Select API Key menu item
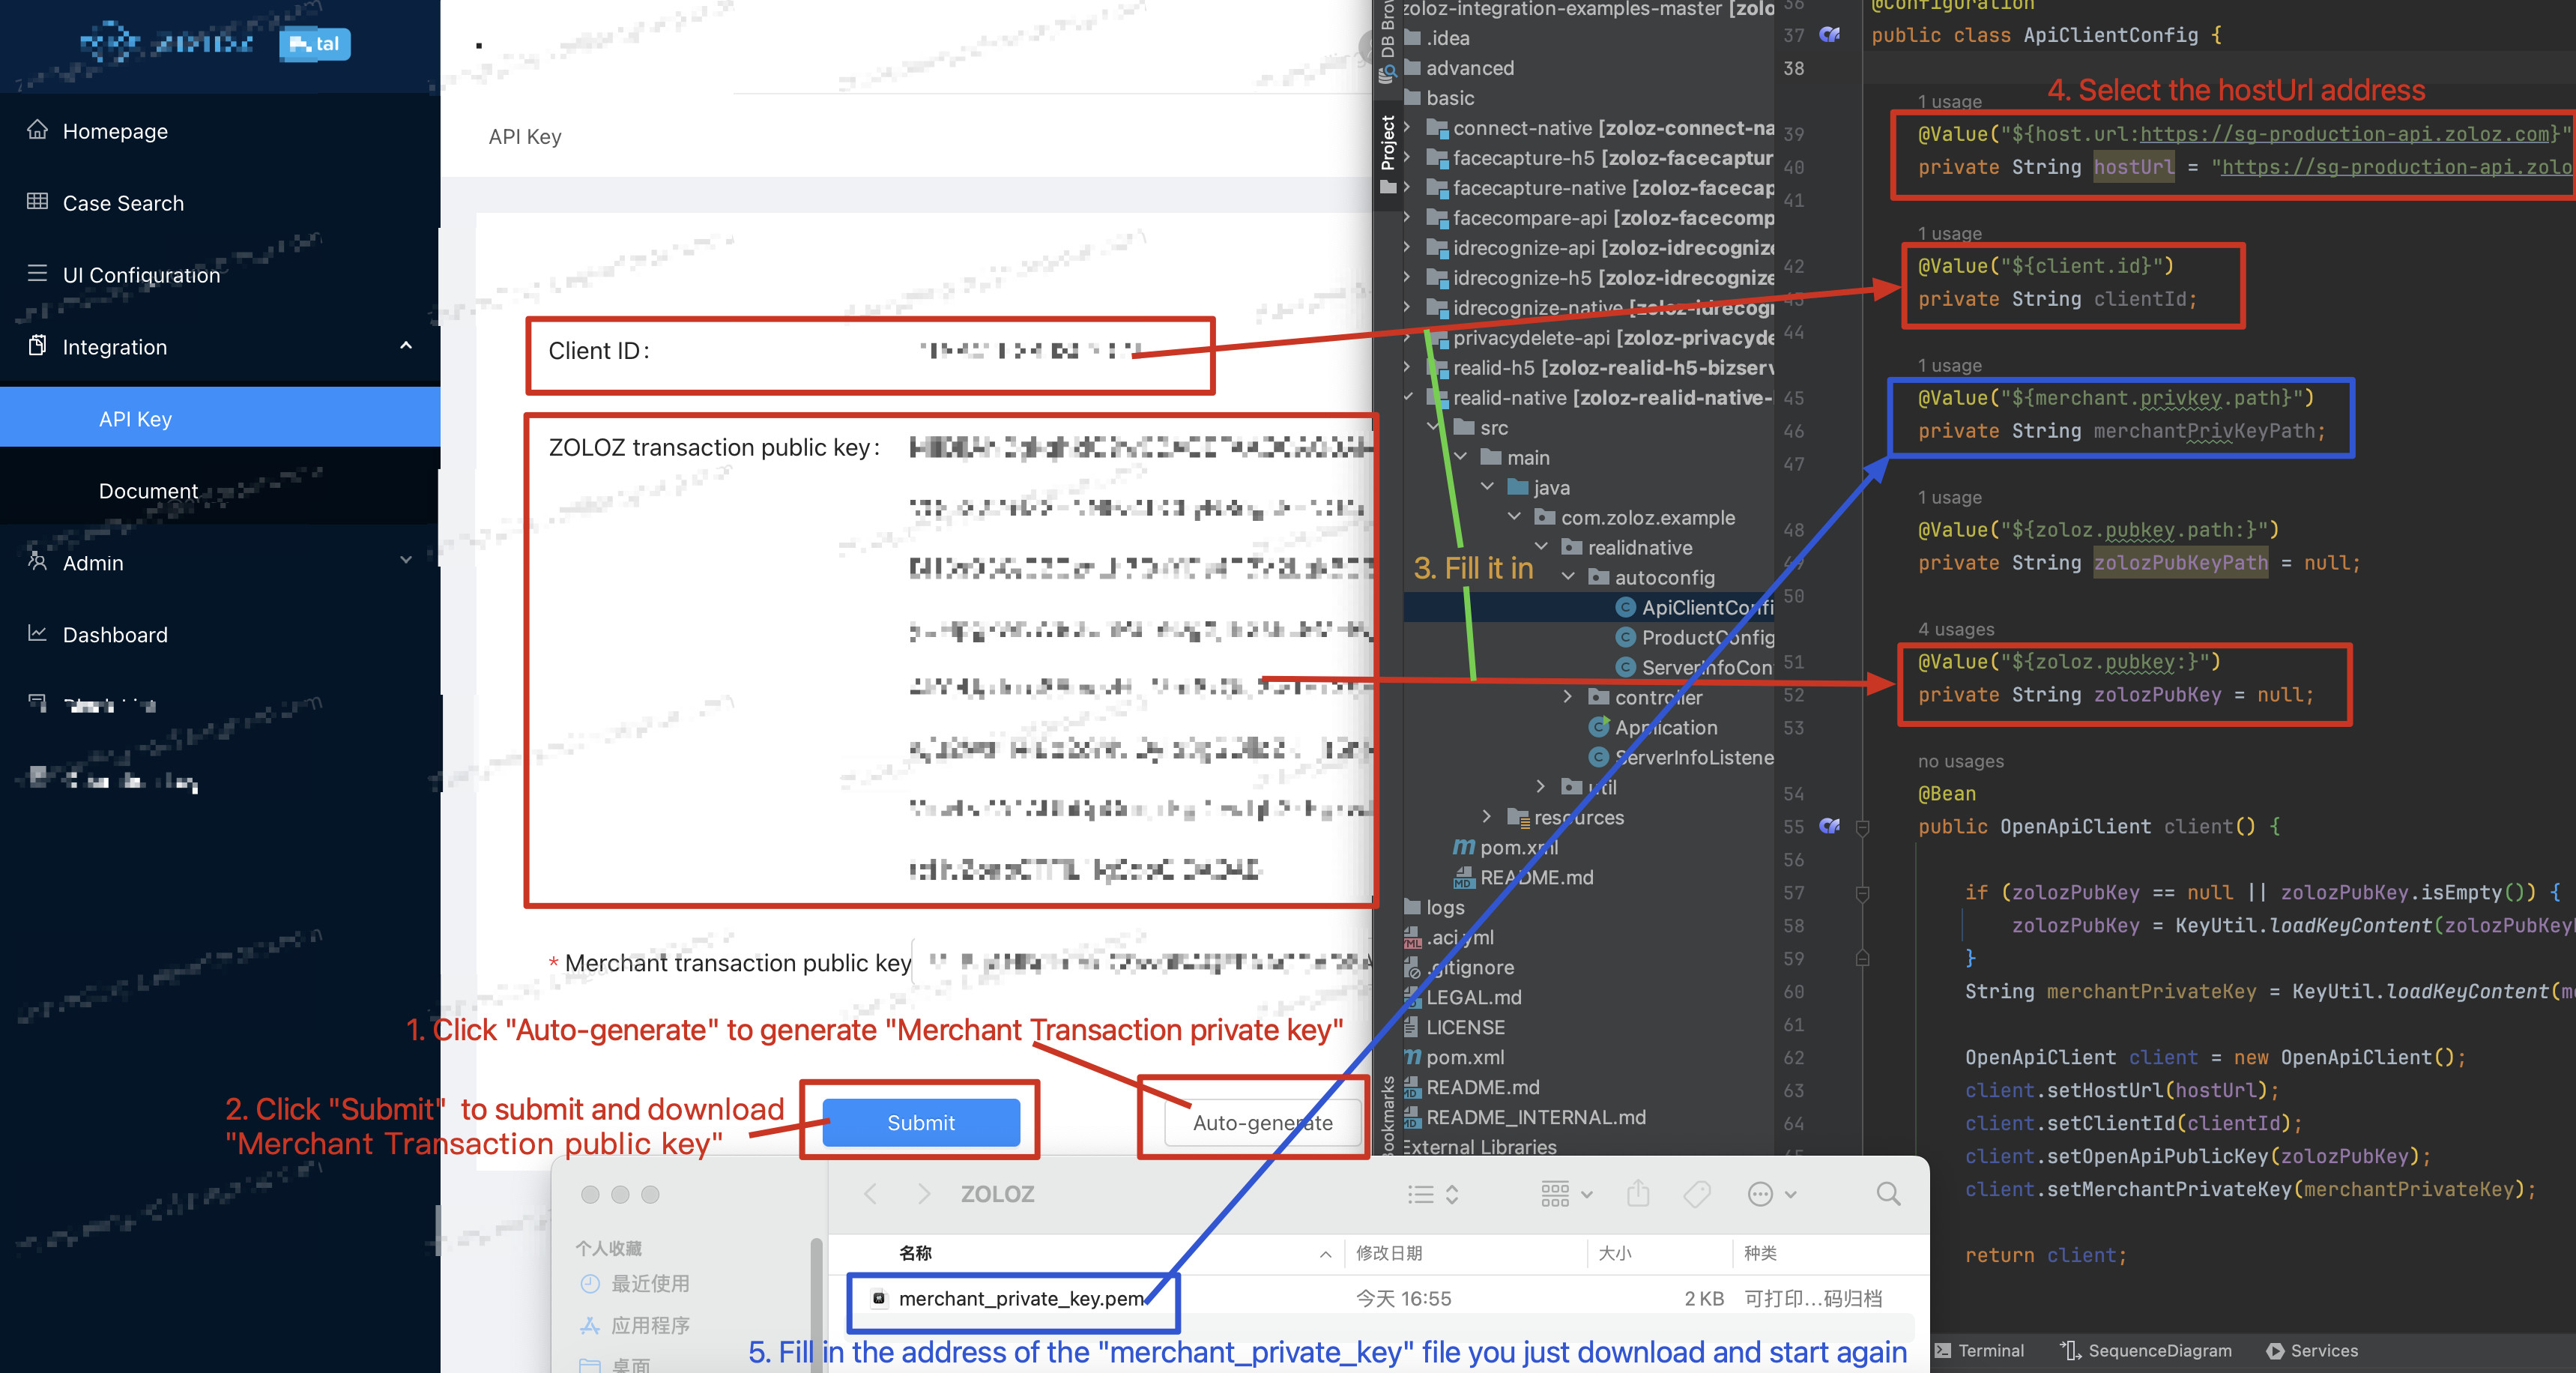This screenshot has width=2576, height=1373. 136,419
